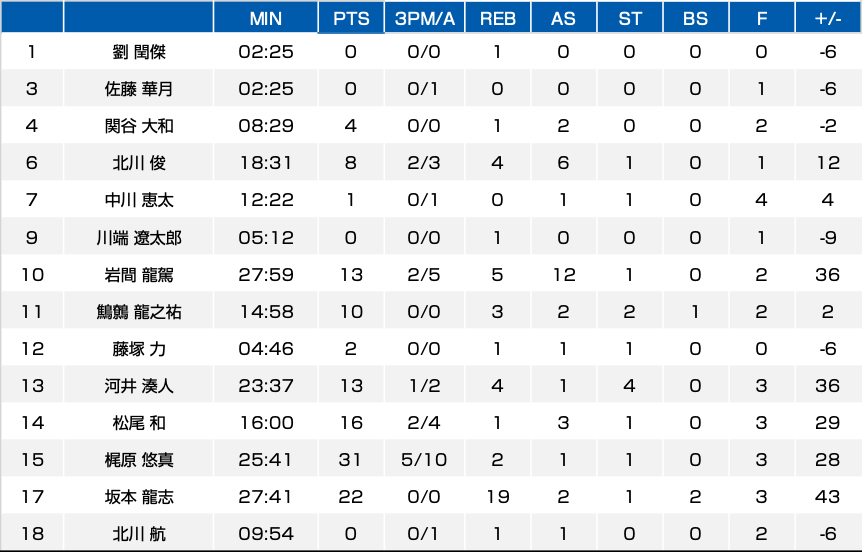The height and width of the screenshot is (552, 862).
Task: Select player name 松尾 和
Action: pyautogui.click(x=139, y=423)
